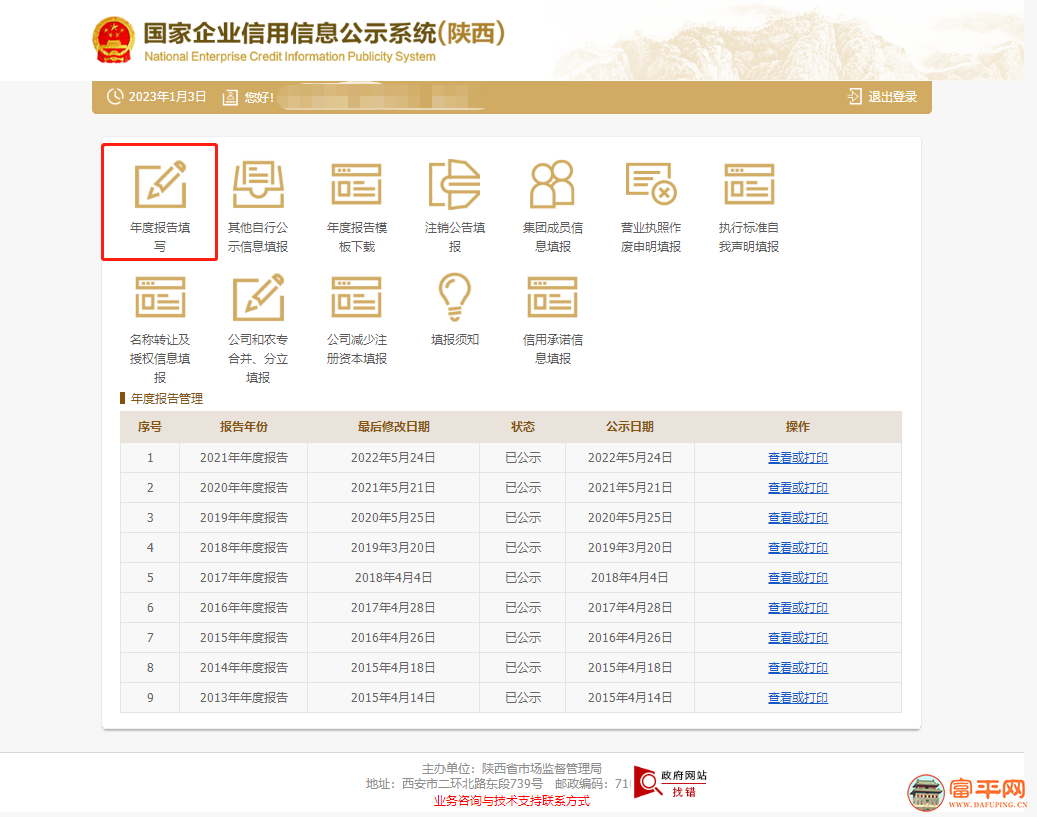View or print the 2017年年度报告
Image resolution: width=1037 pixels, height=817 pixels.
tap(798, 578)
